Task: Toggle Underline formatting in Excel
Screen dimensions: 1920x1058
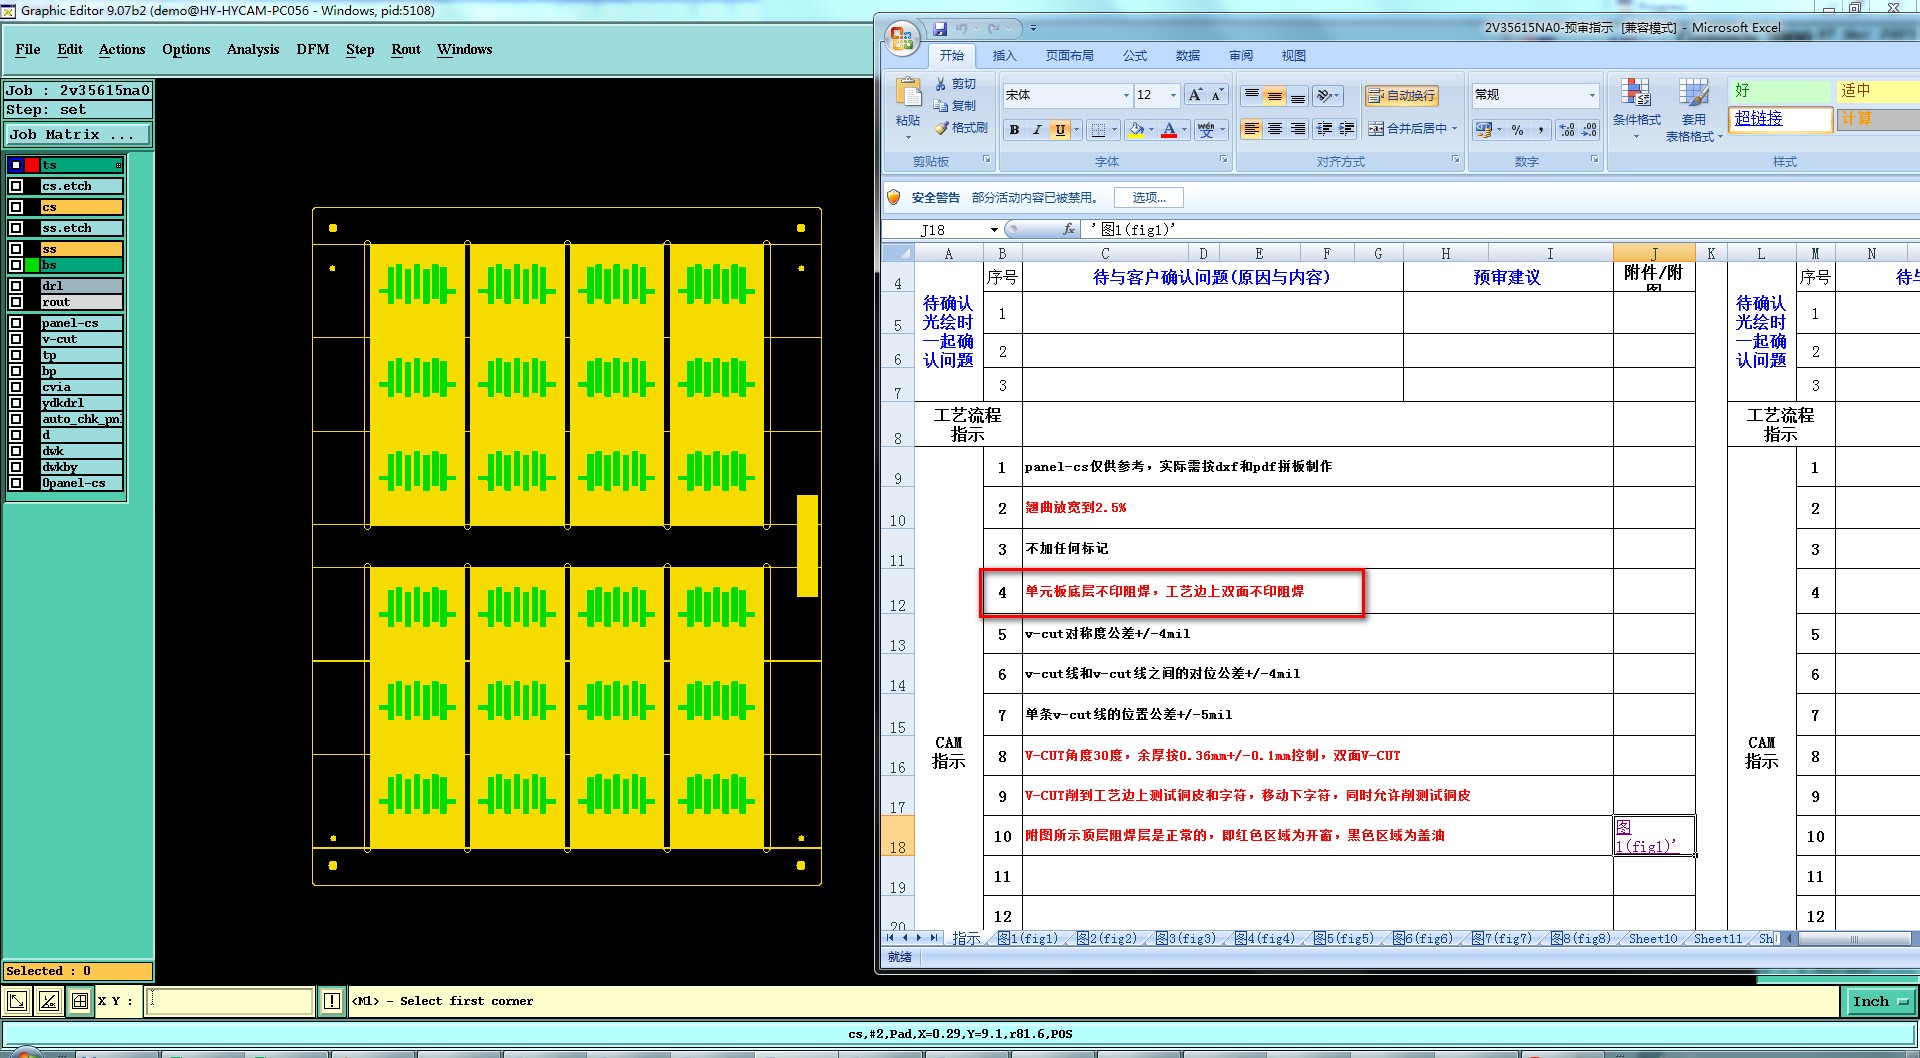Action: tap(1060, 130)
